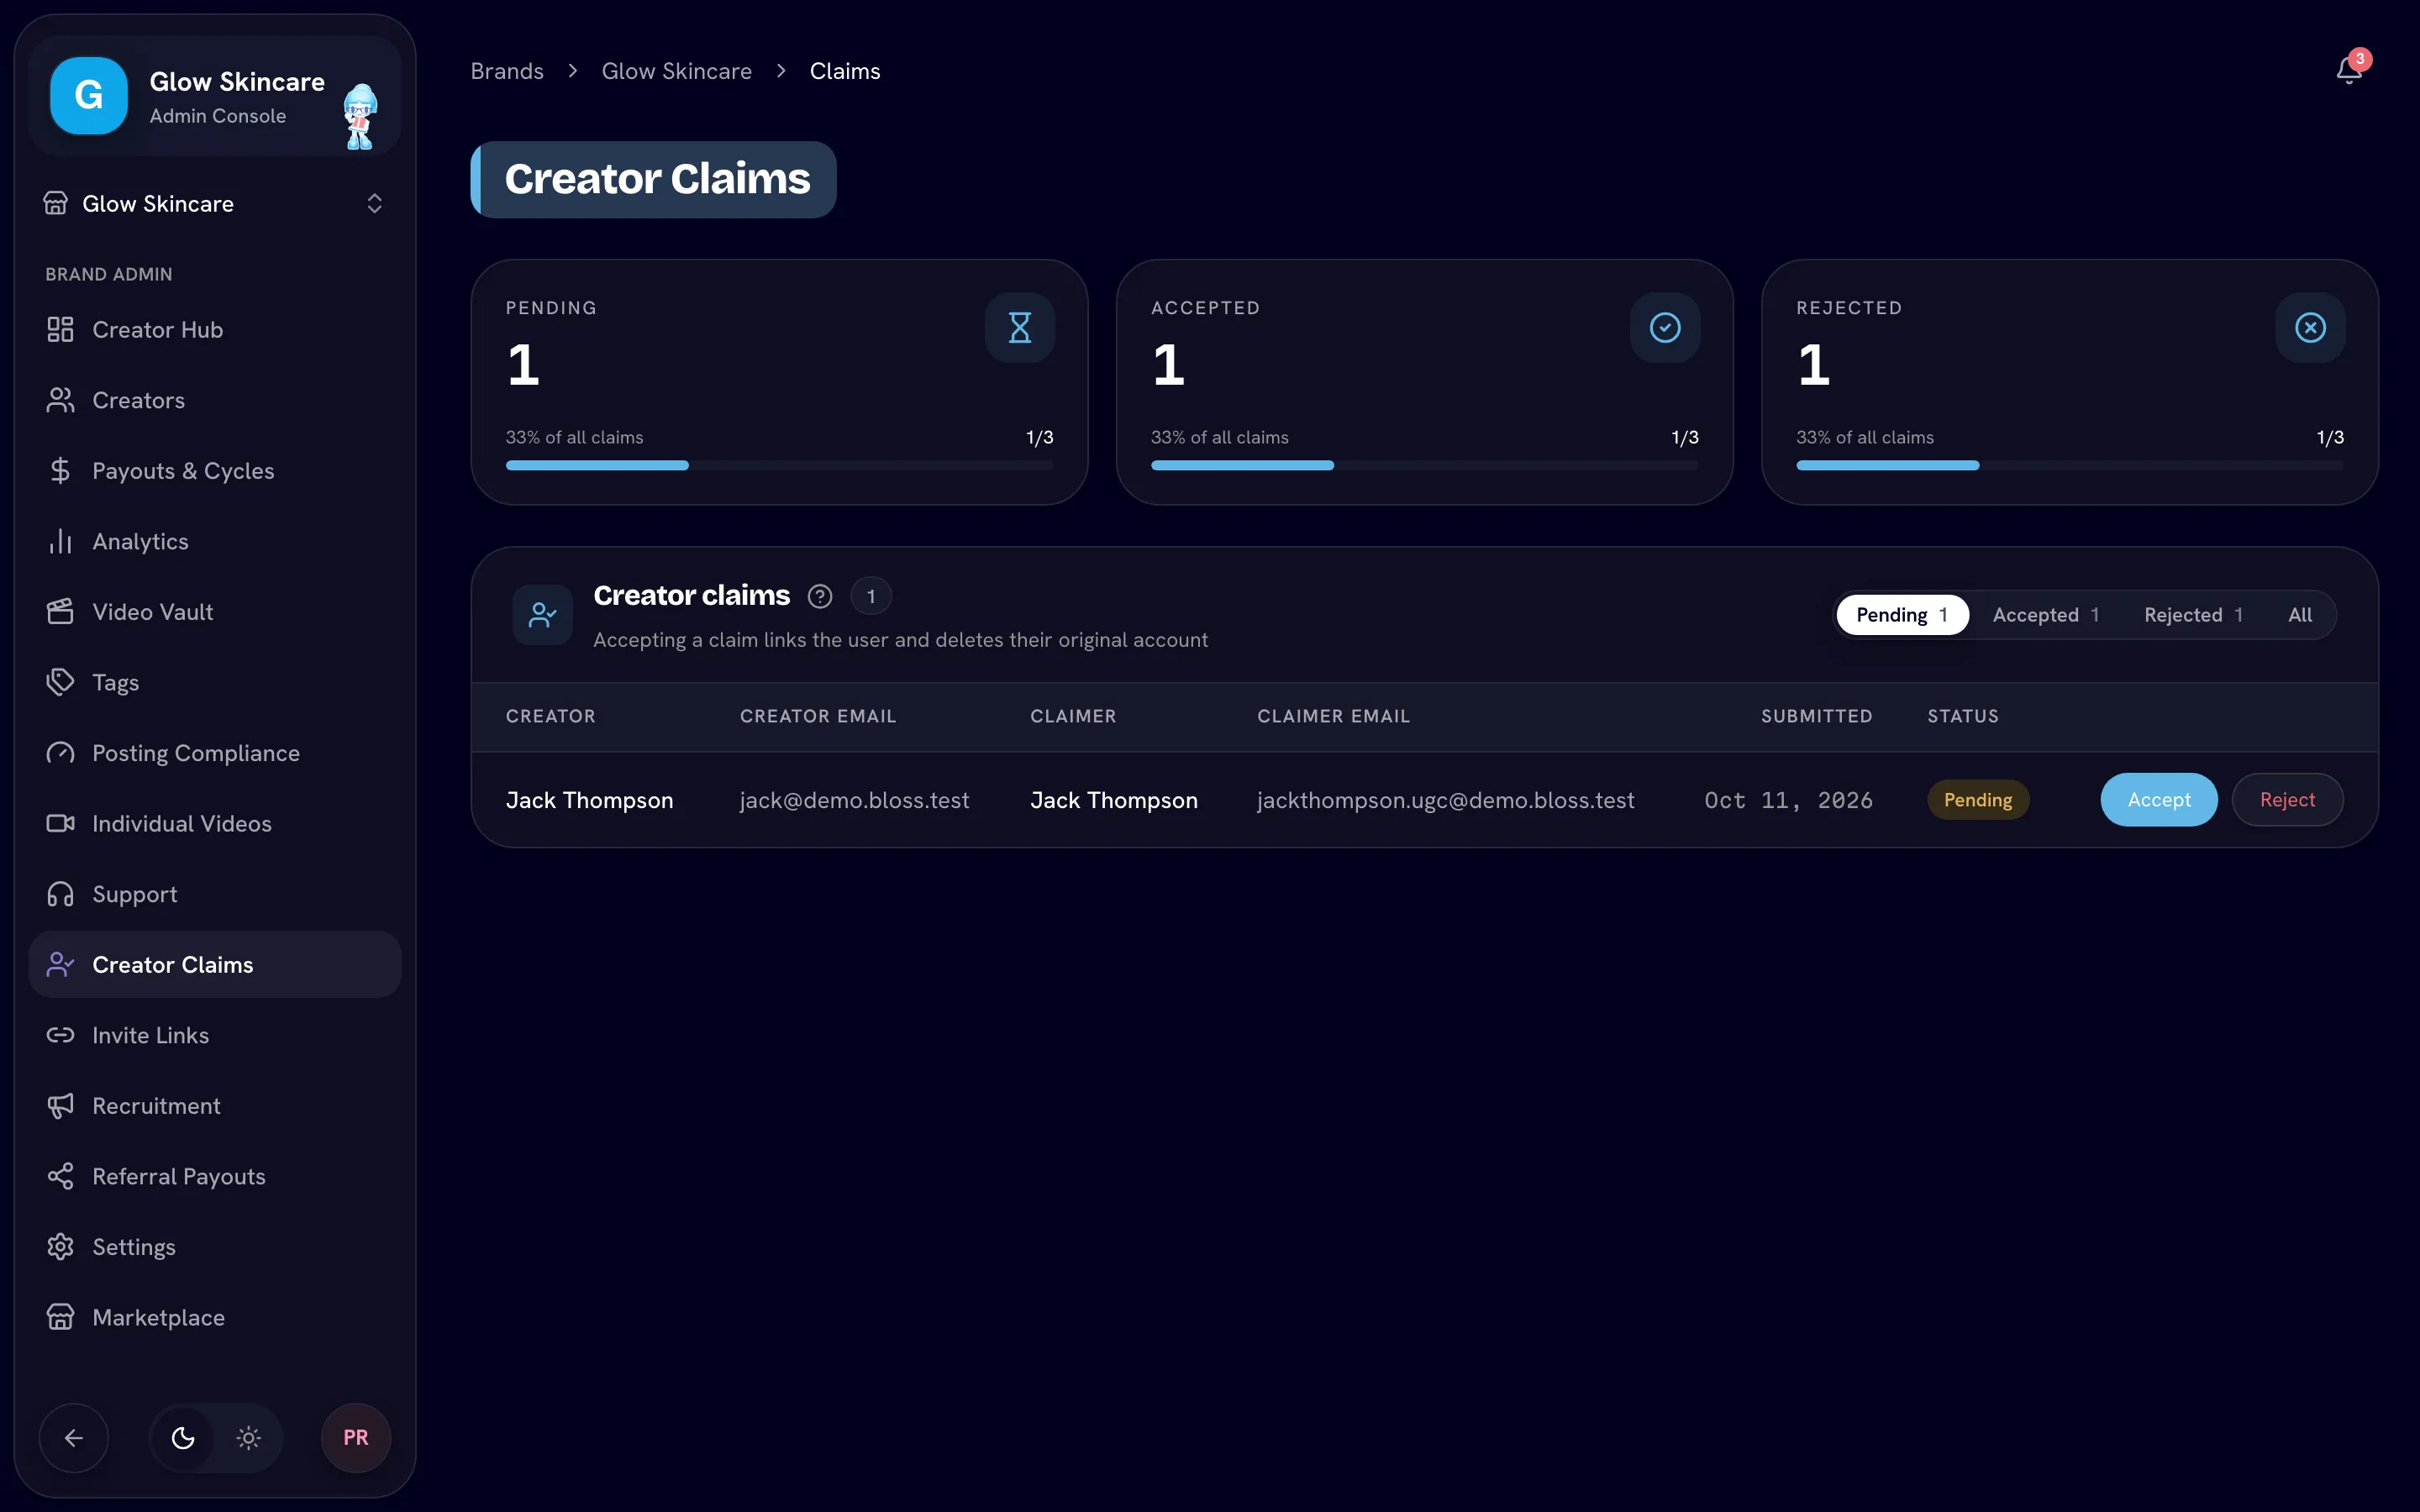Click the X circle icon on Rejected card

coord(2310,327)
